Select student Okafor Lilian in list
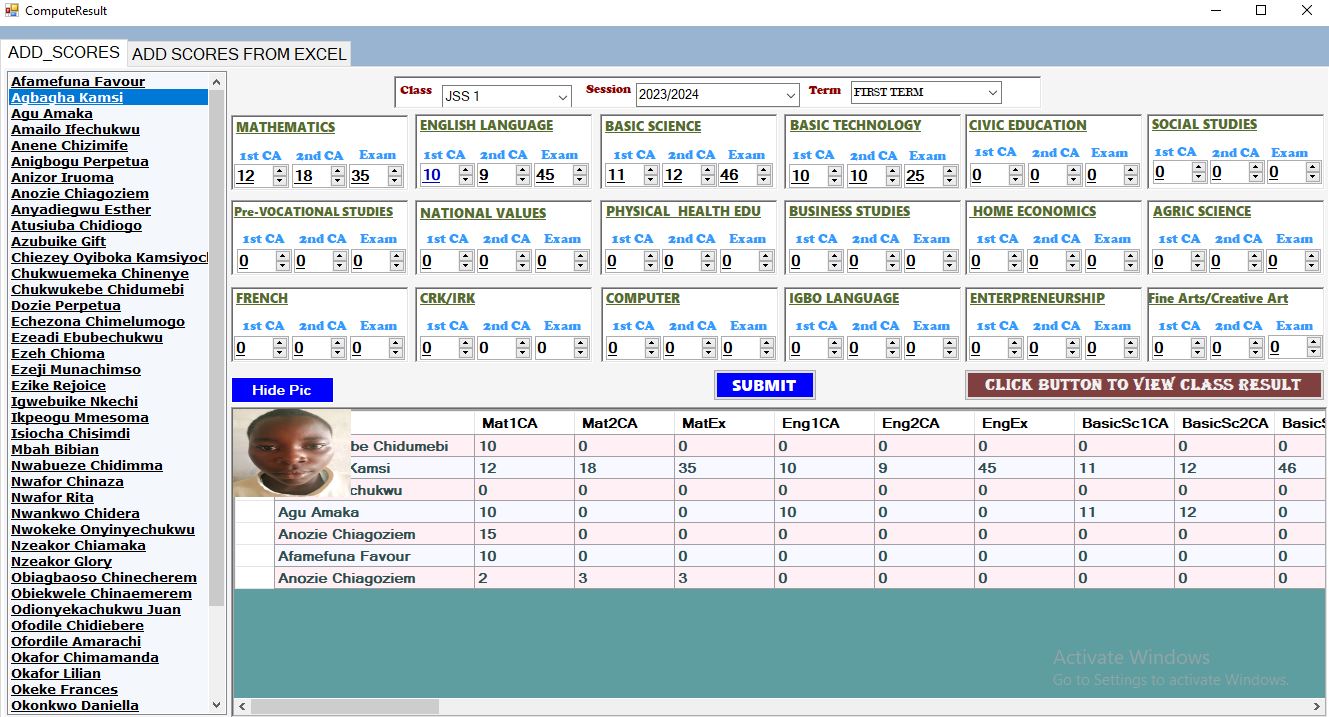 click(56, 673)
